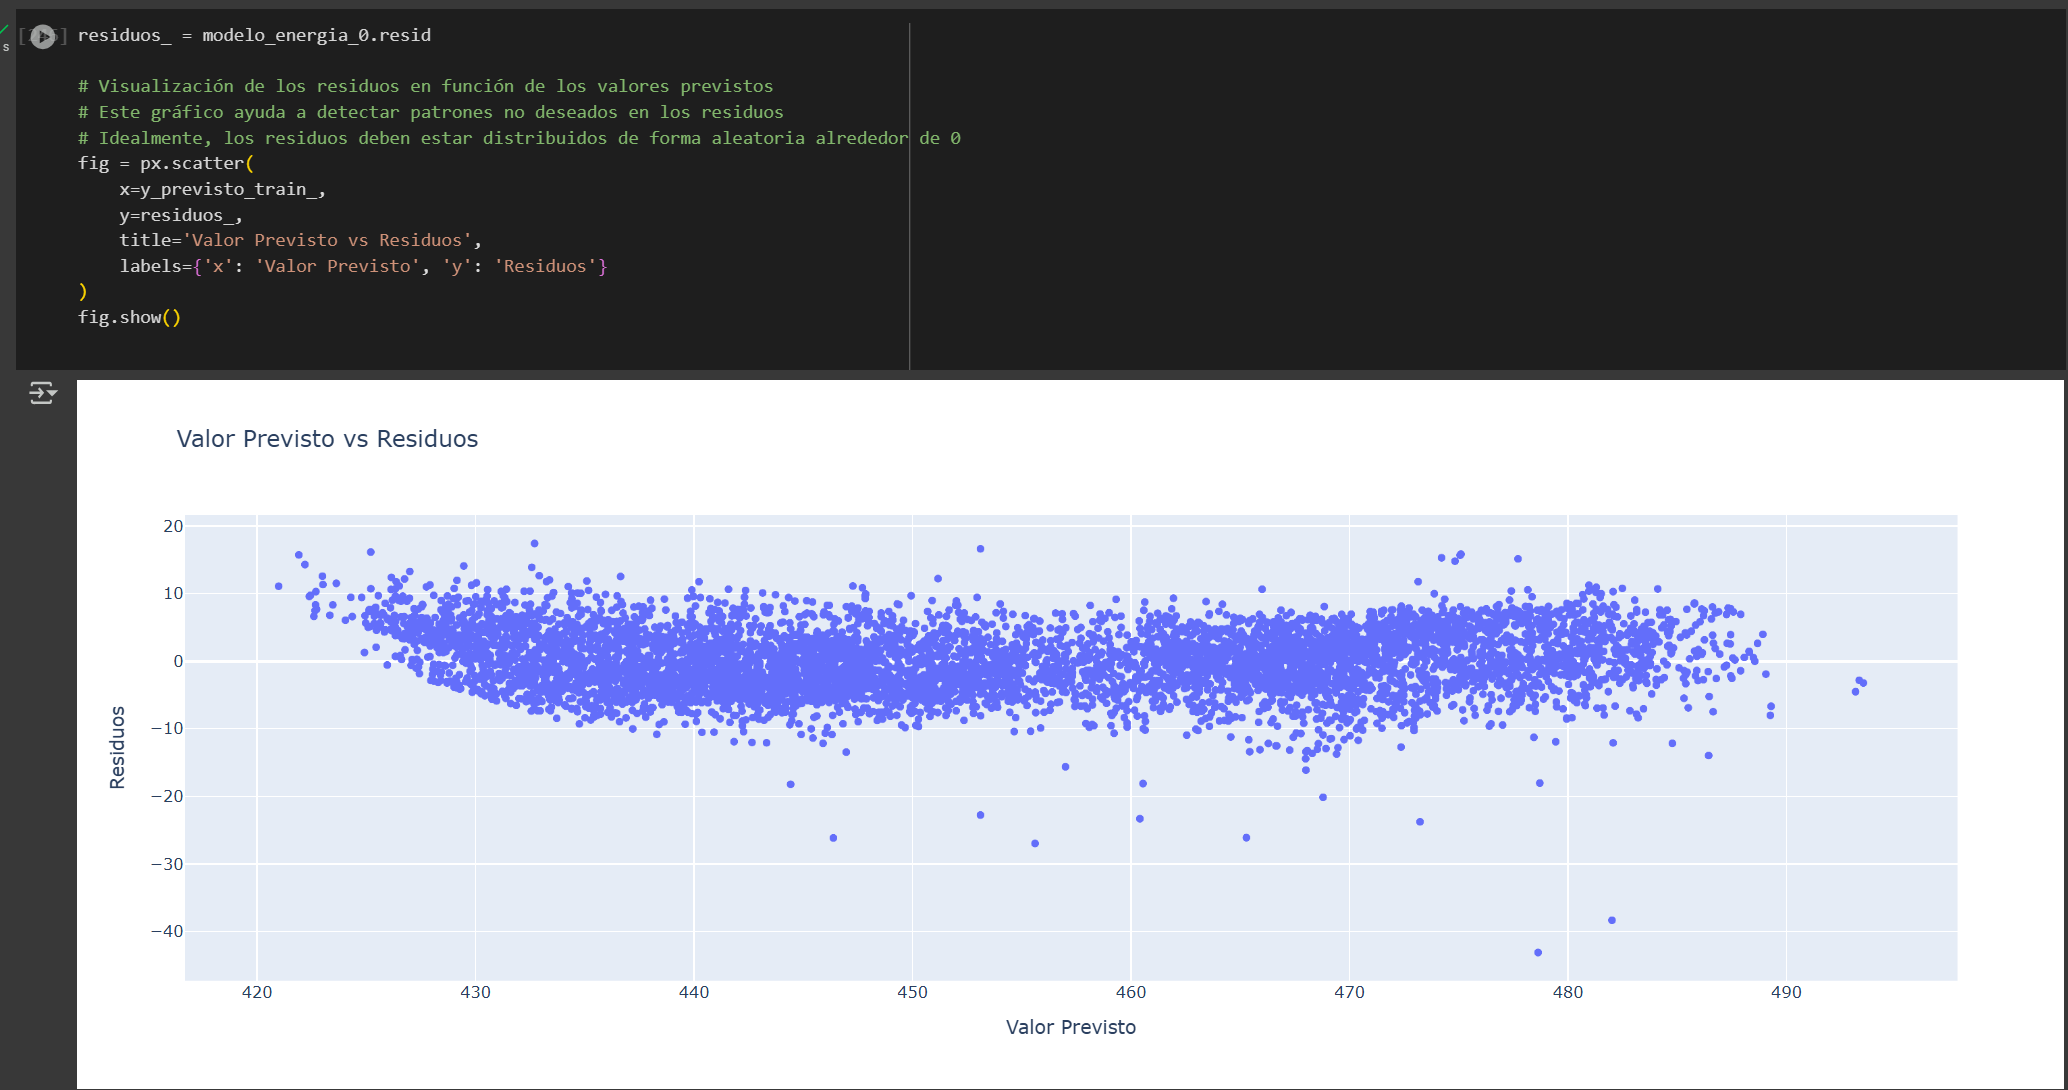Click the isolated outlier point near residual −38

pos(1612,920)
